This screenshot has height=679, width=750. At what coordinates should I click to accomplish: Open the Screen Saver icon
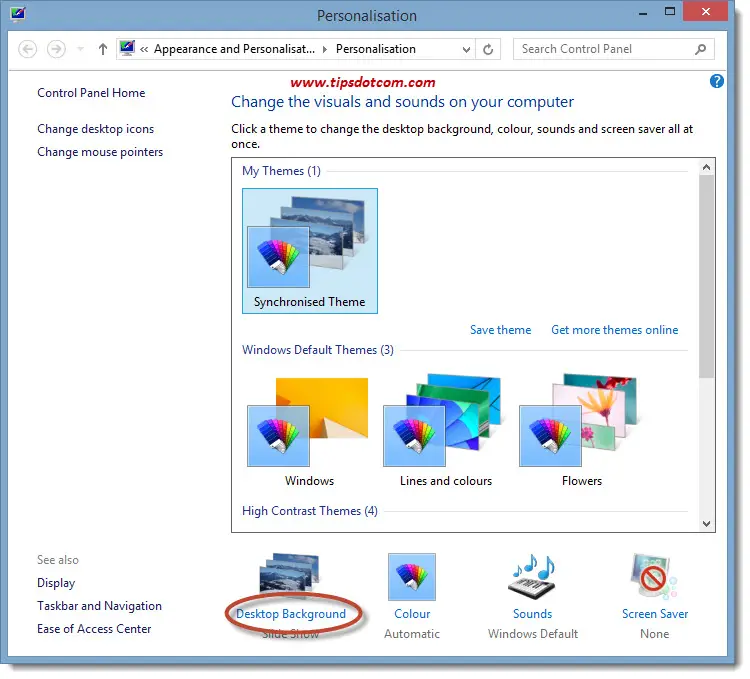click(654, 577)
